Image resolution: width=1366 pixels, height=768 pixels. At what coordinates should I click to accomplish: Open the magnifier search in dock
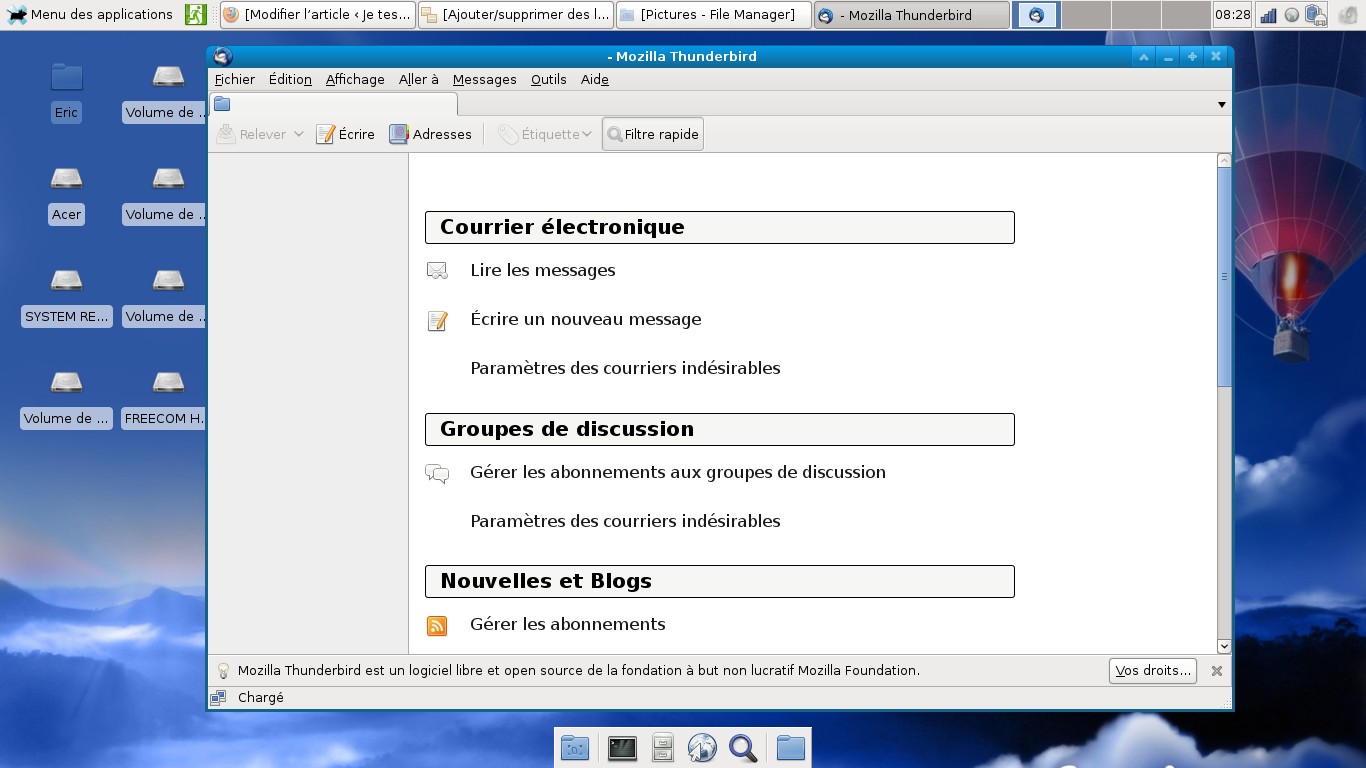click(743, 747)
